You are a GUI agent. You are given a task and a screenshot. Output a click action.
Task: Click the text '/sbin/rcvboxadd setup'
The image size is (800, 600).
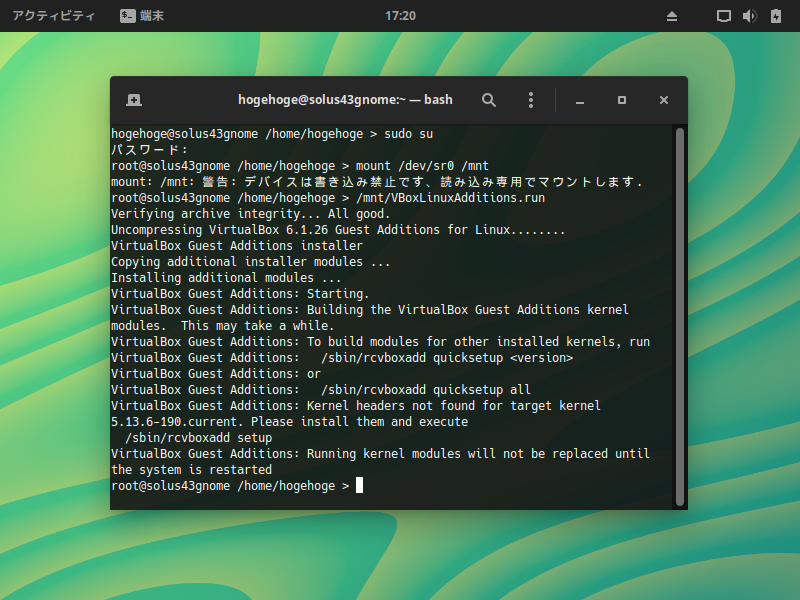(198, 438)
